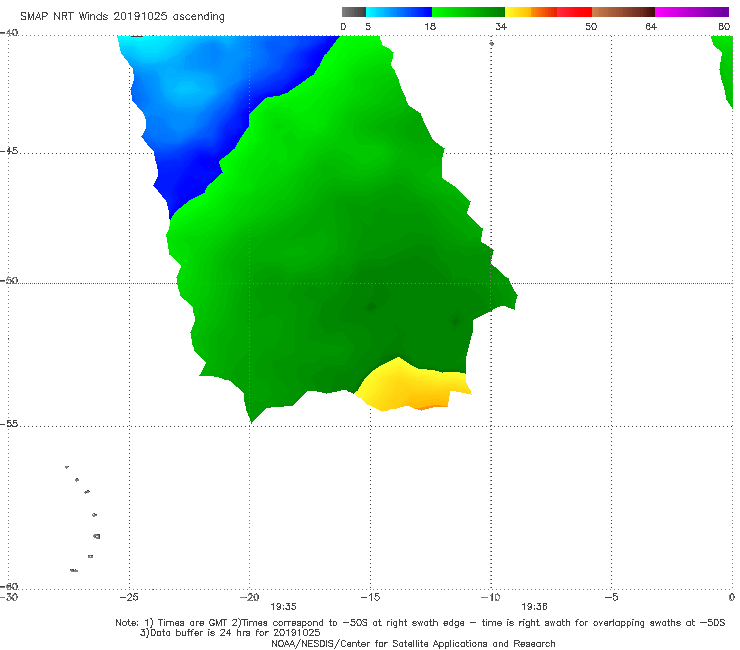This screenshot has width=740, height=650.
Task: Click the longitude label '-15'
Action: pyautogui.click(x=370, y=597)
